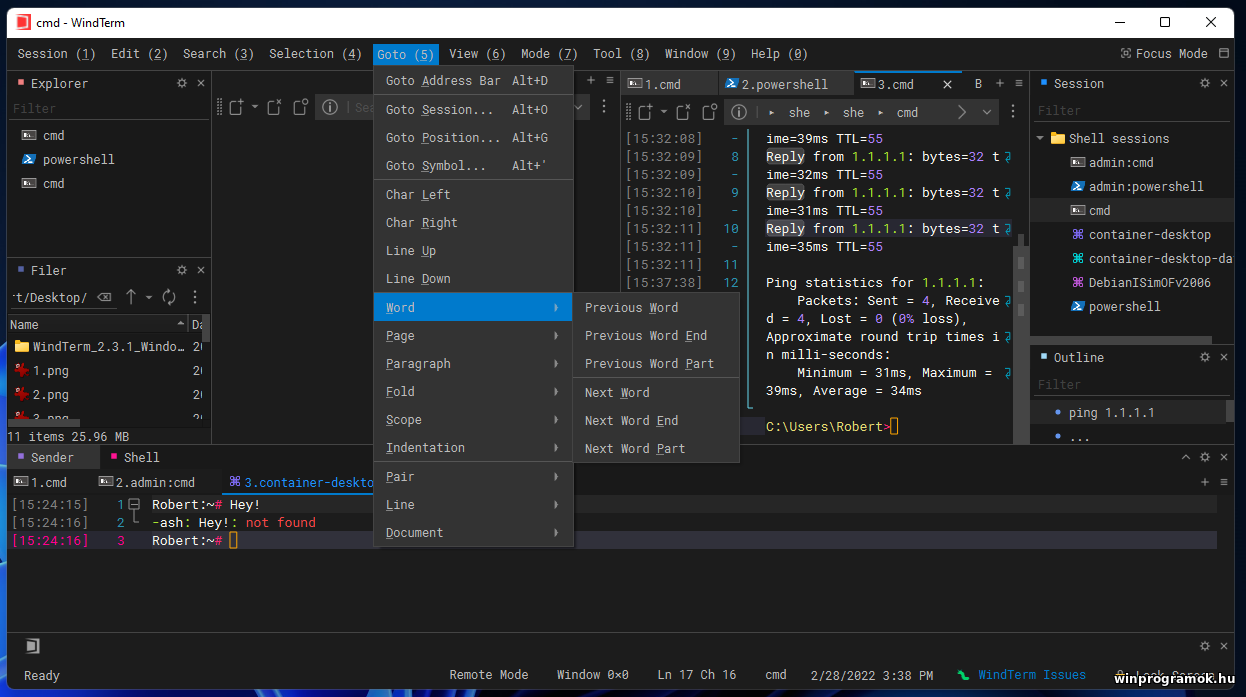Select DebianISimOFv2006 session

click(1149, 283)
